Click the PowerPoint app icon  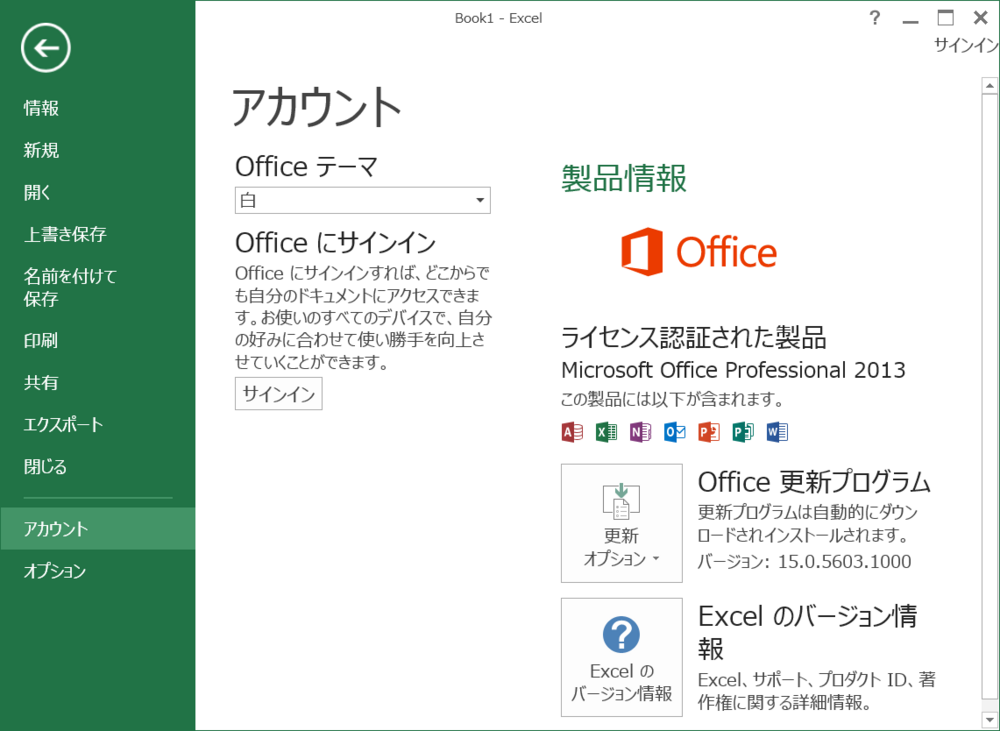coord(709,432)
